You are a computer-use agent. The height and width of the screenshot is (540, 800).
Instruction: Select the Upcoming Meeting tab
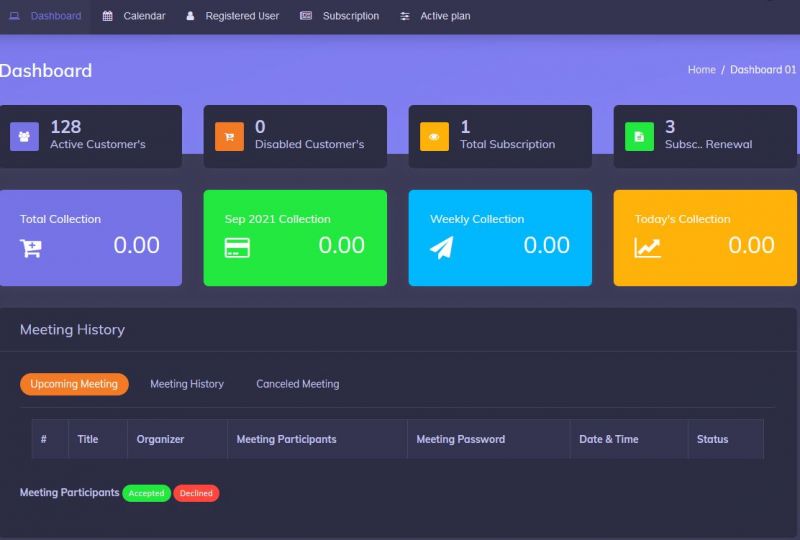coord(74,384)
